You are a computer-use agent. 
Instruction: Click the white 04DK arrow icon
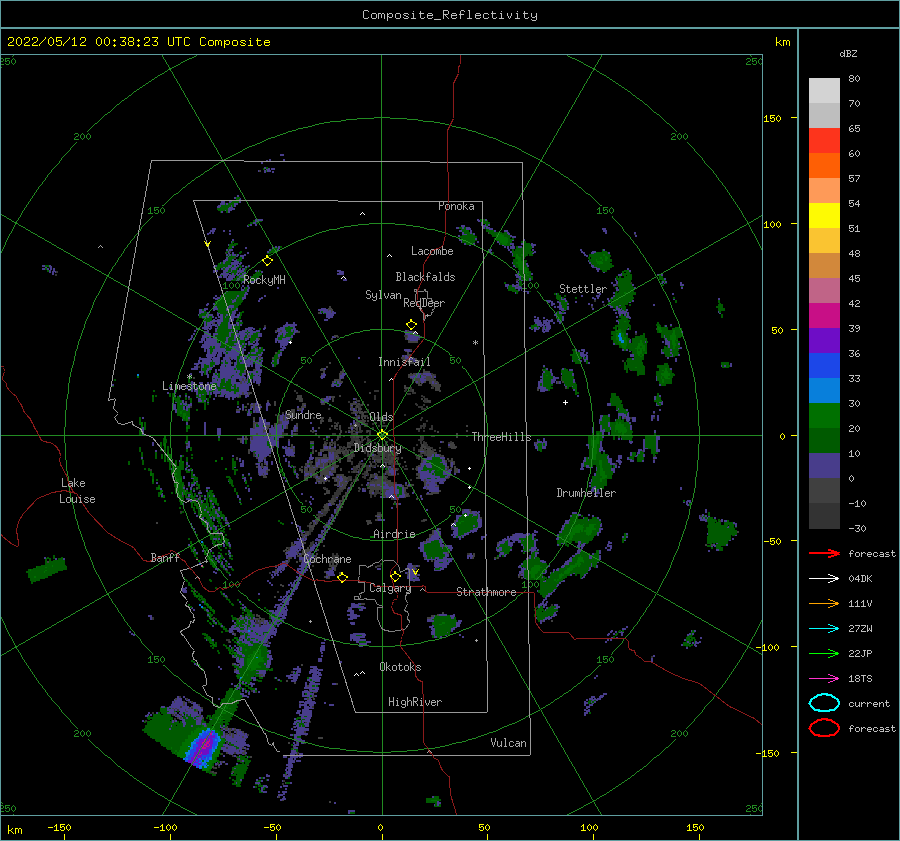[824, 578]
